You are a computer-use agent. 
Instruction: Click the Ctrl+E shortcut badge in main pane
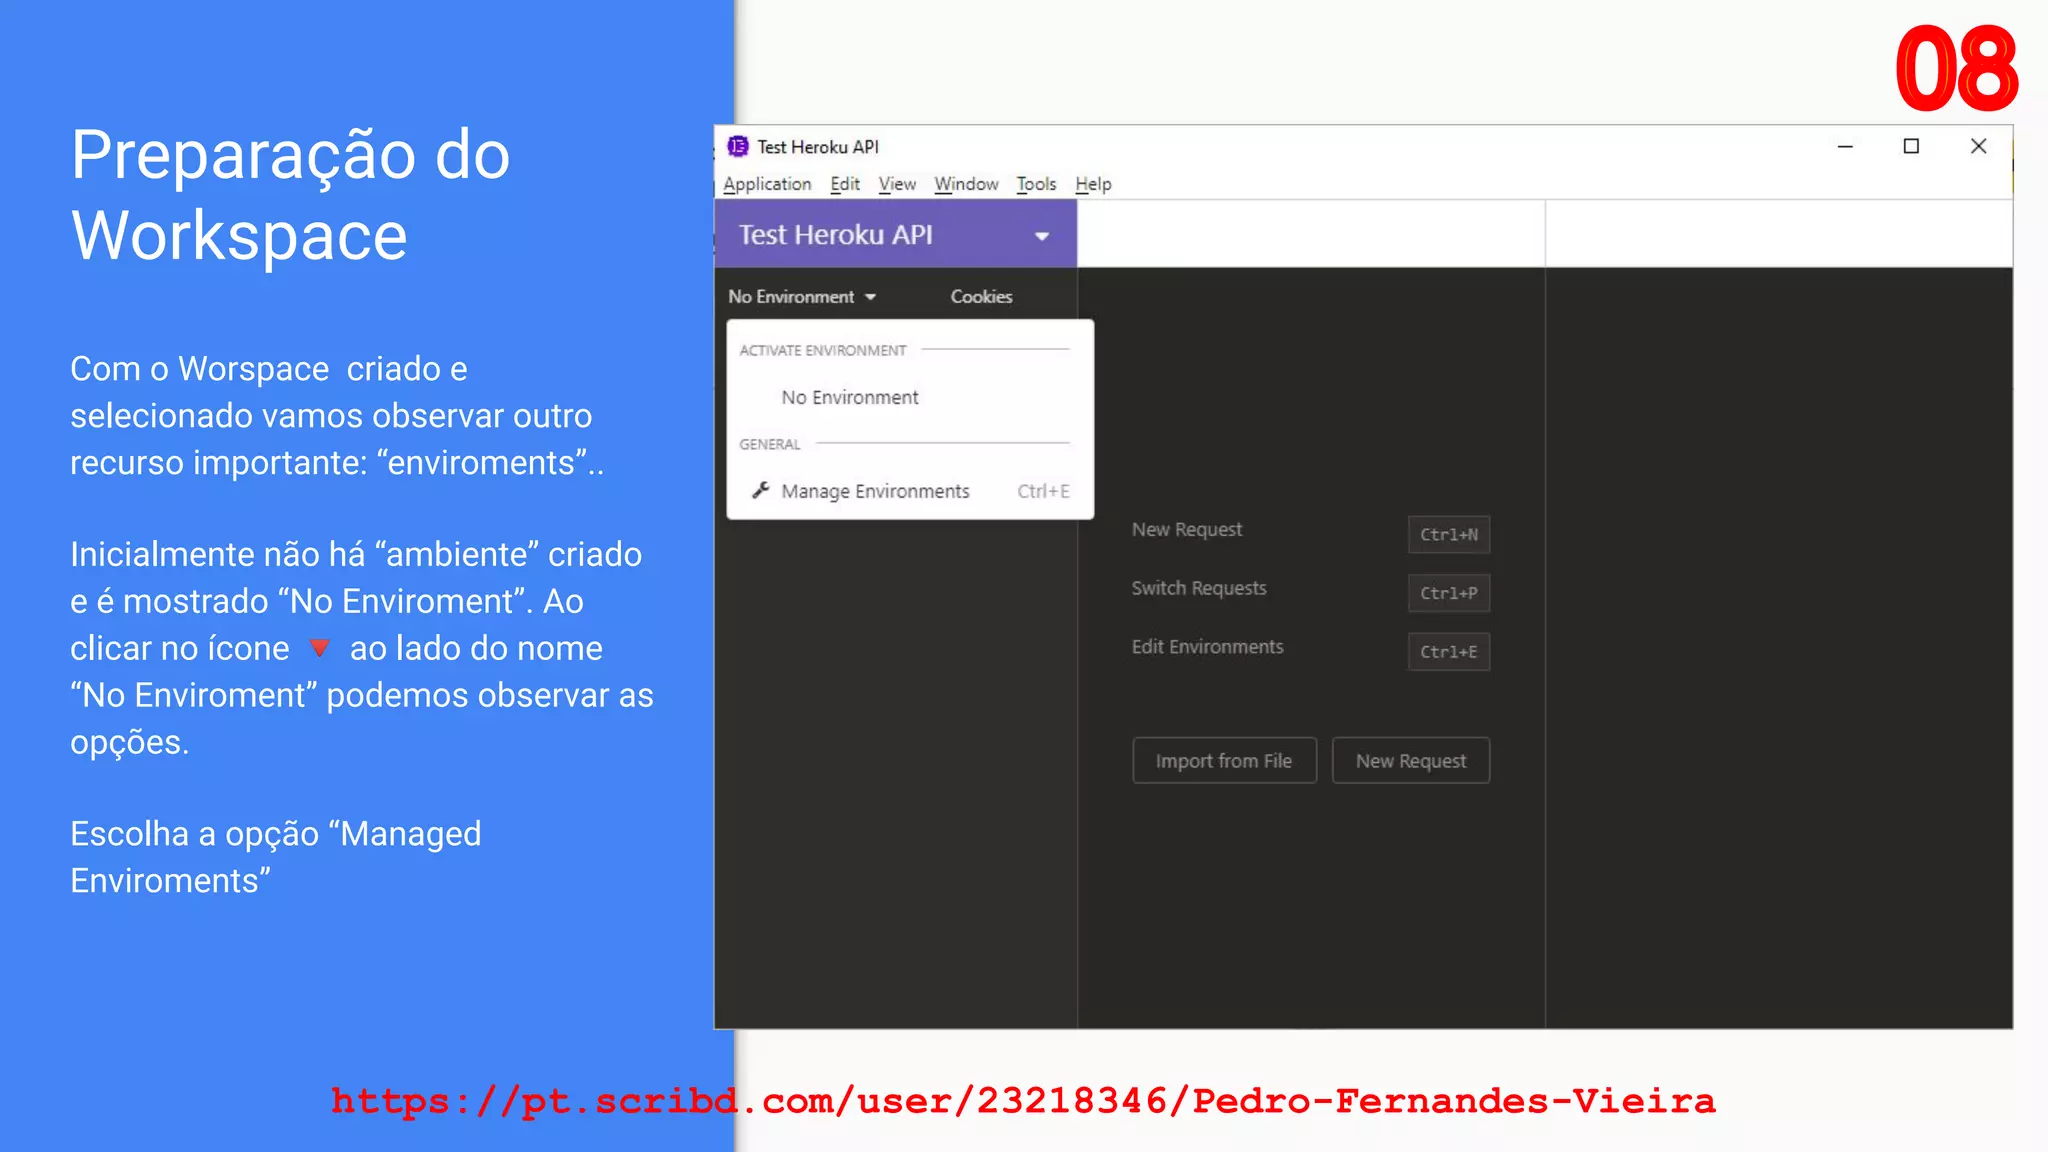1449,652
